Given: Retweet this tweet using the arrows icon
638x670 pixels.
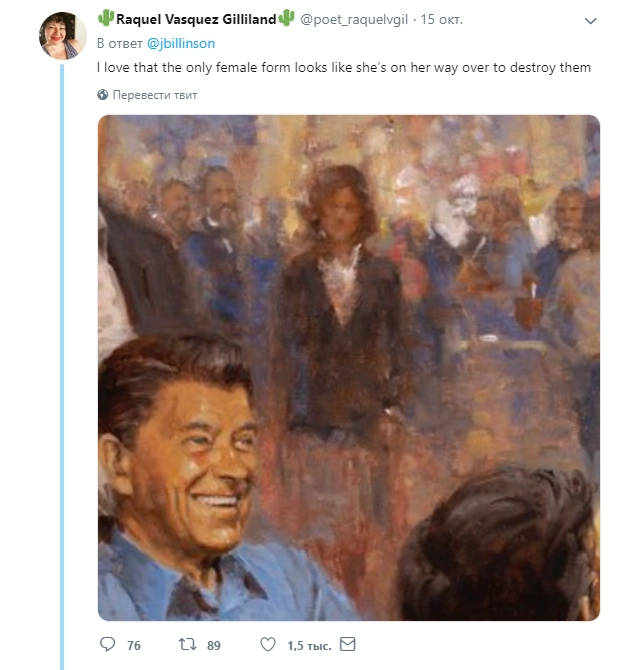Looking at the screenshot, I should pos(185,645).
